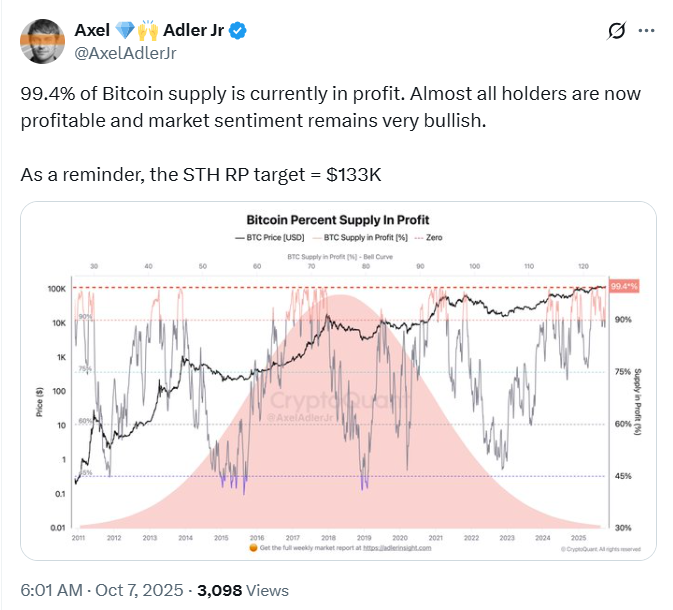Click the 99.4% red value label
The height and width of the screenshot is (610, 673).
point(623,287)
